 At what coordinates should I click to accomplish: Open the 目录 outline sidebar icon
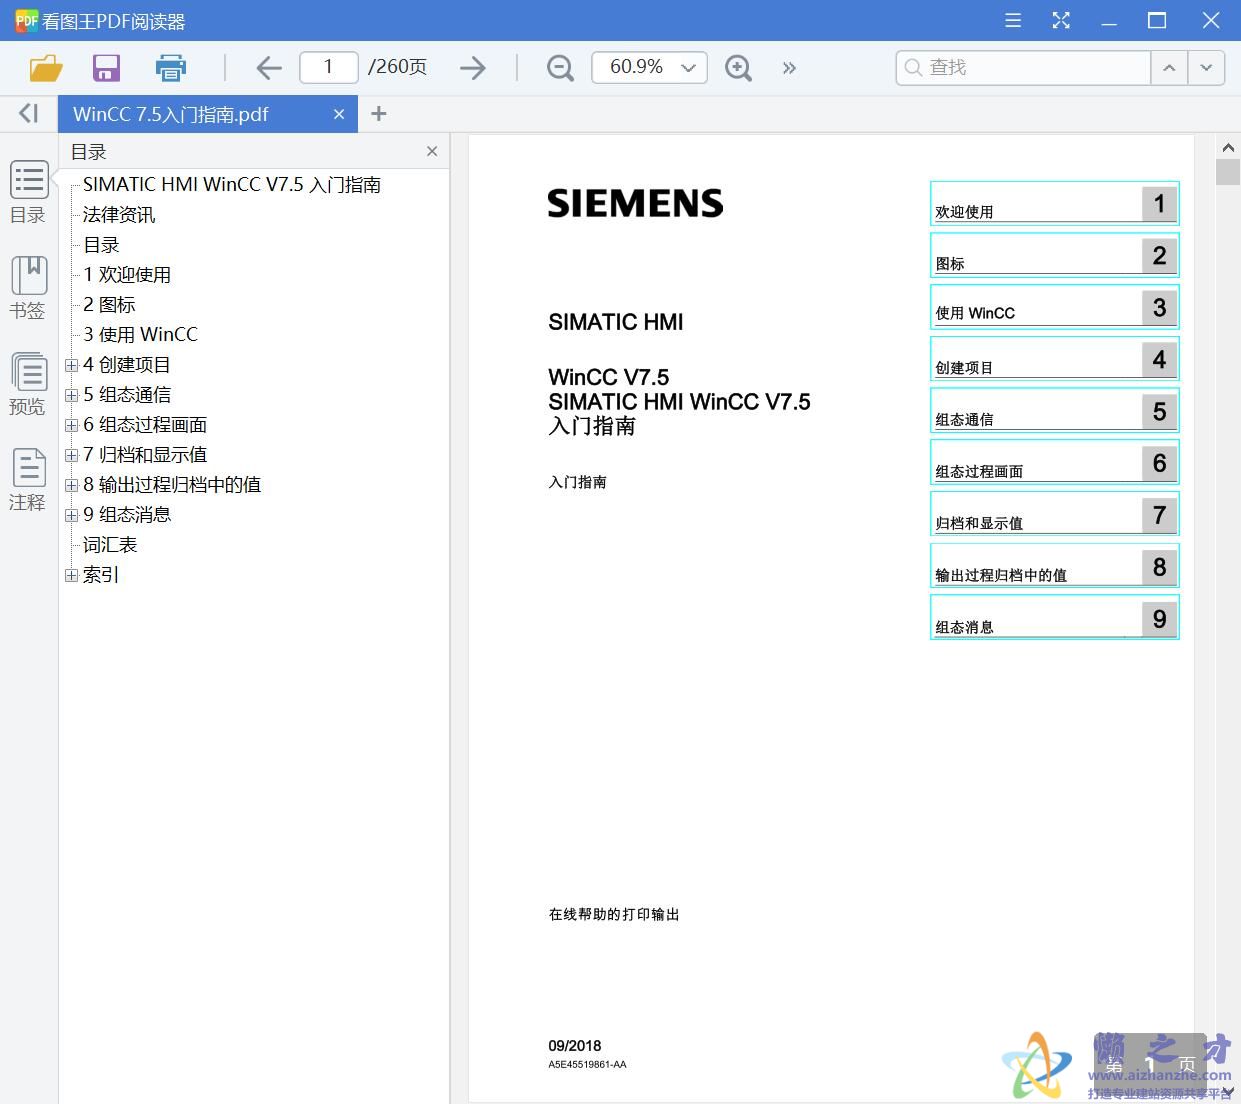pyautogui.click(x=28, y=193)
